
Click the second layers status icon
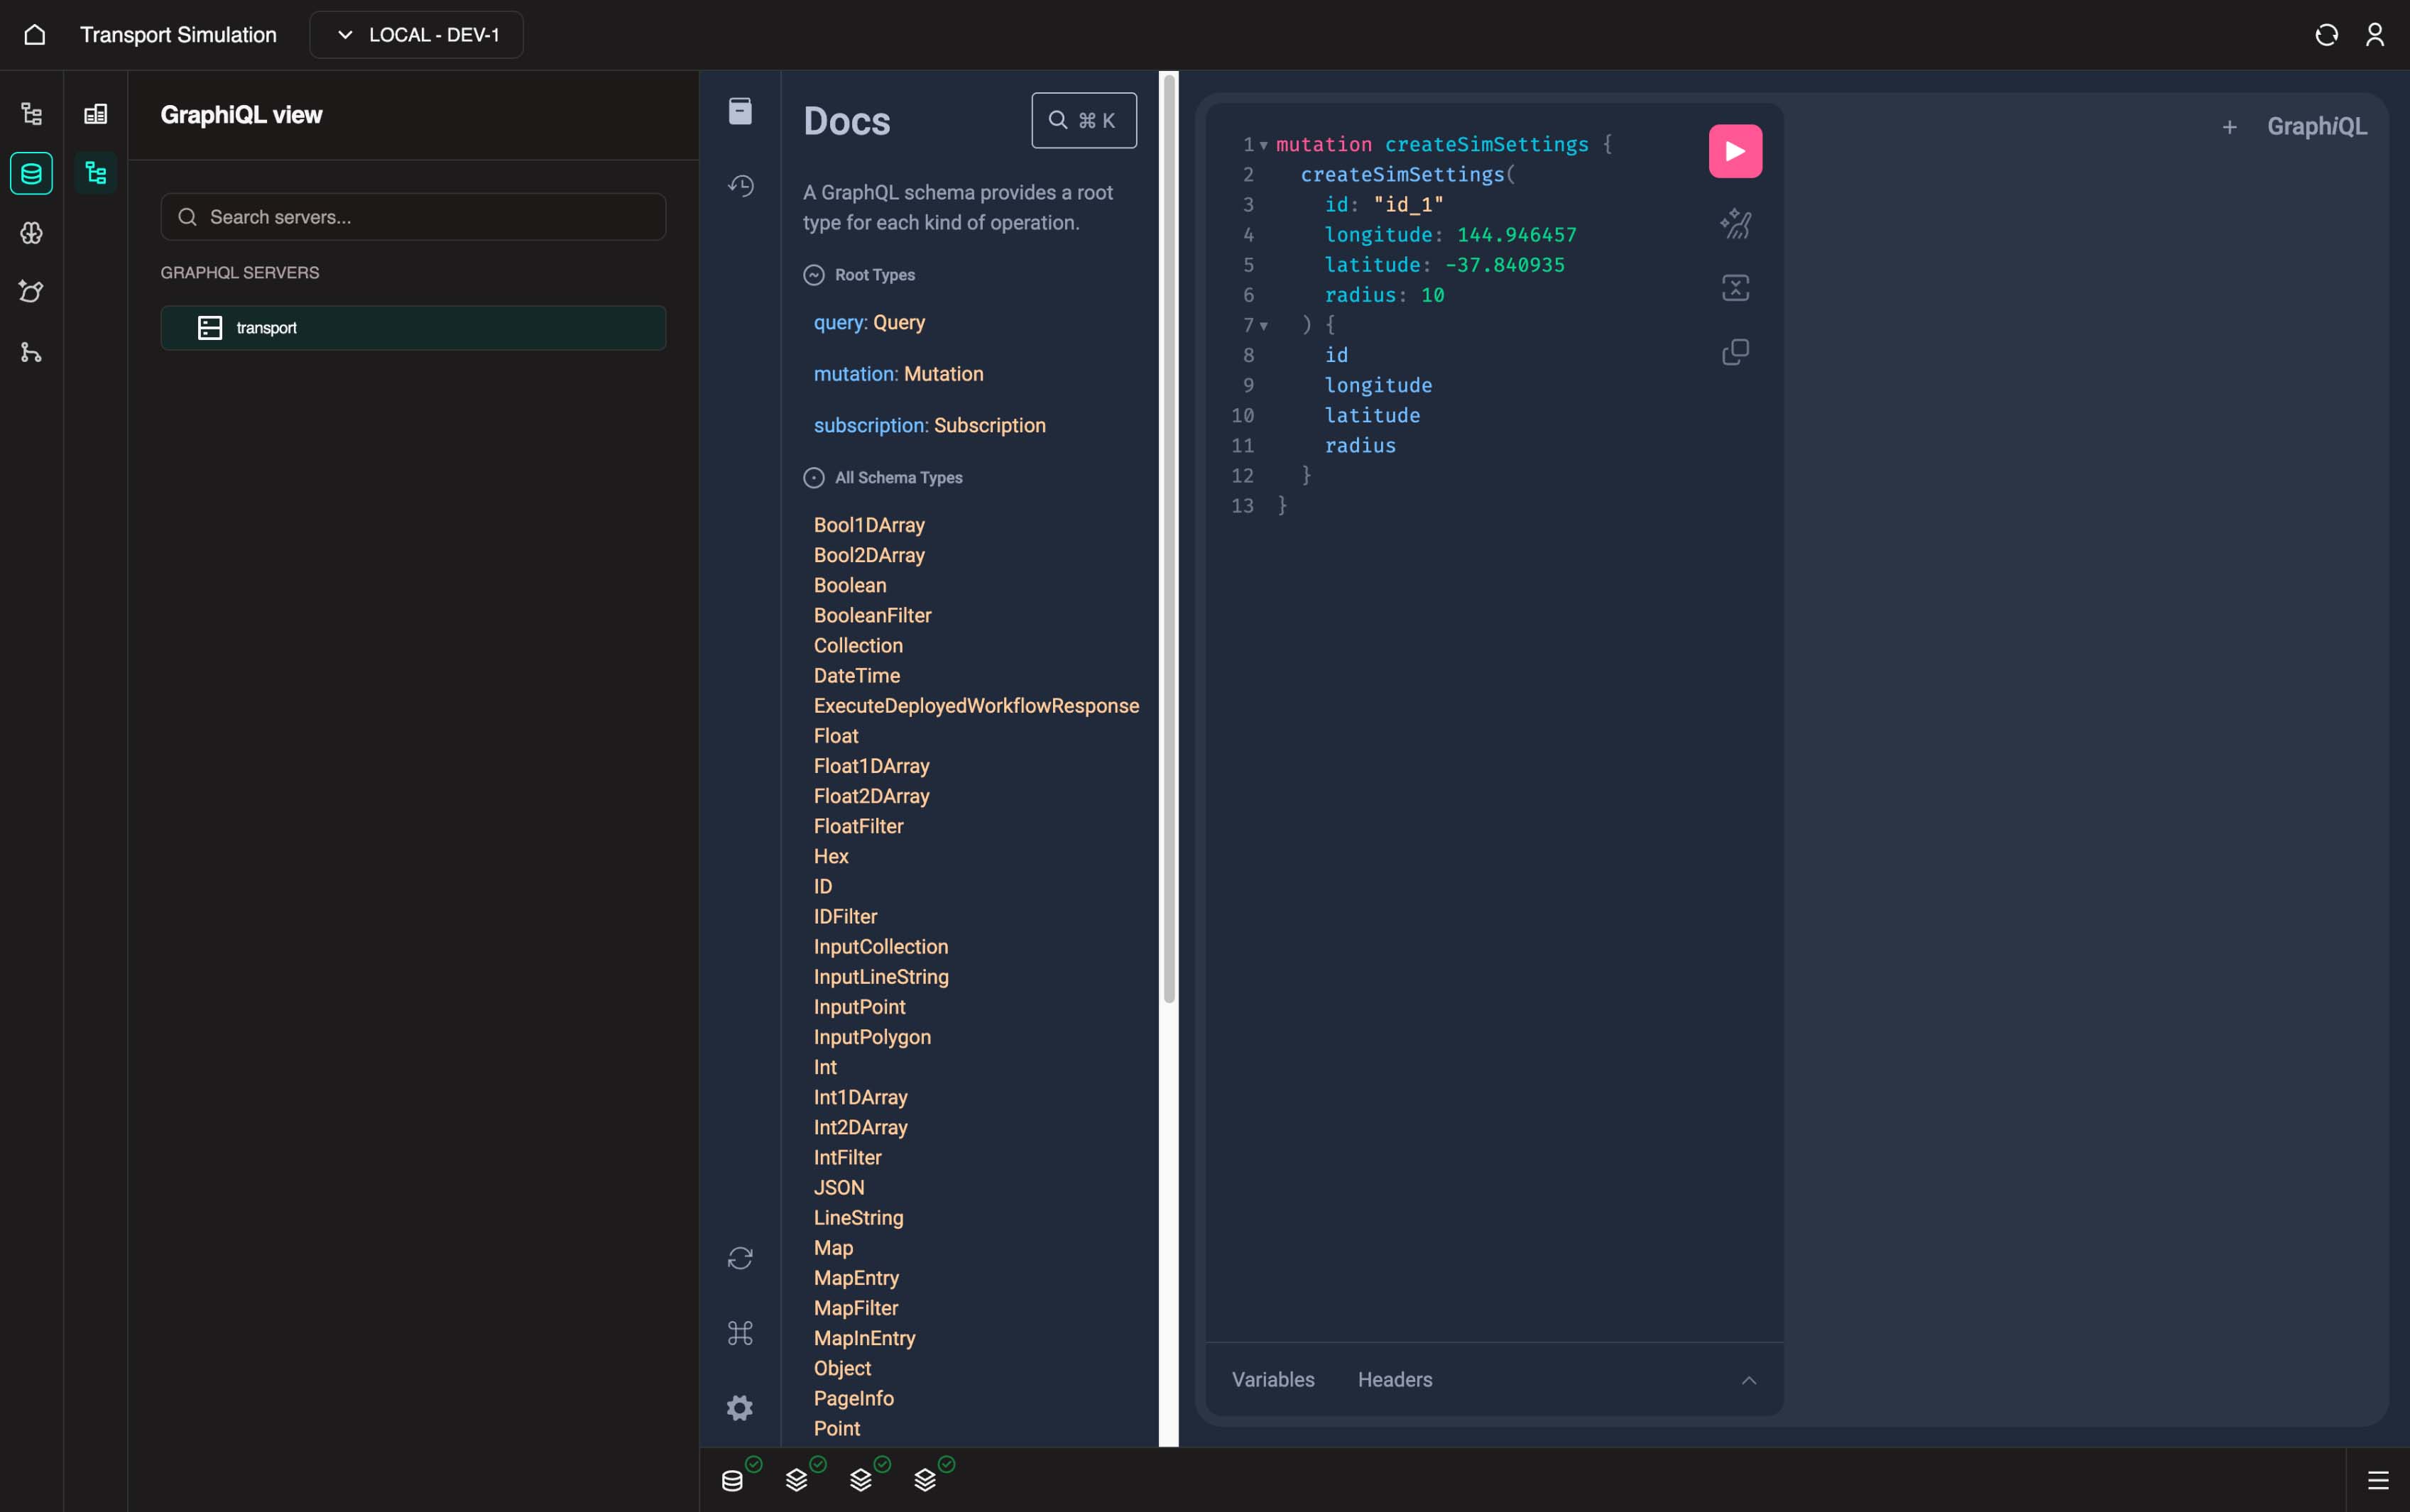point(861,1480)
